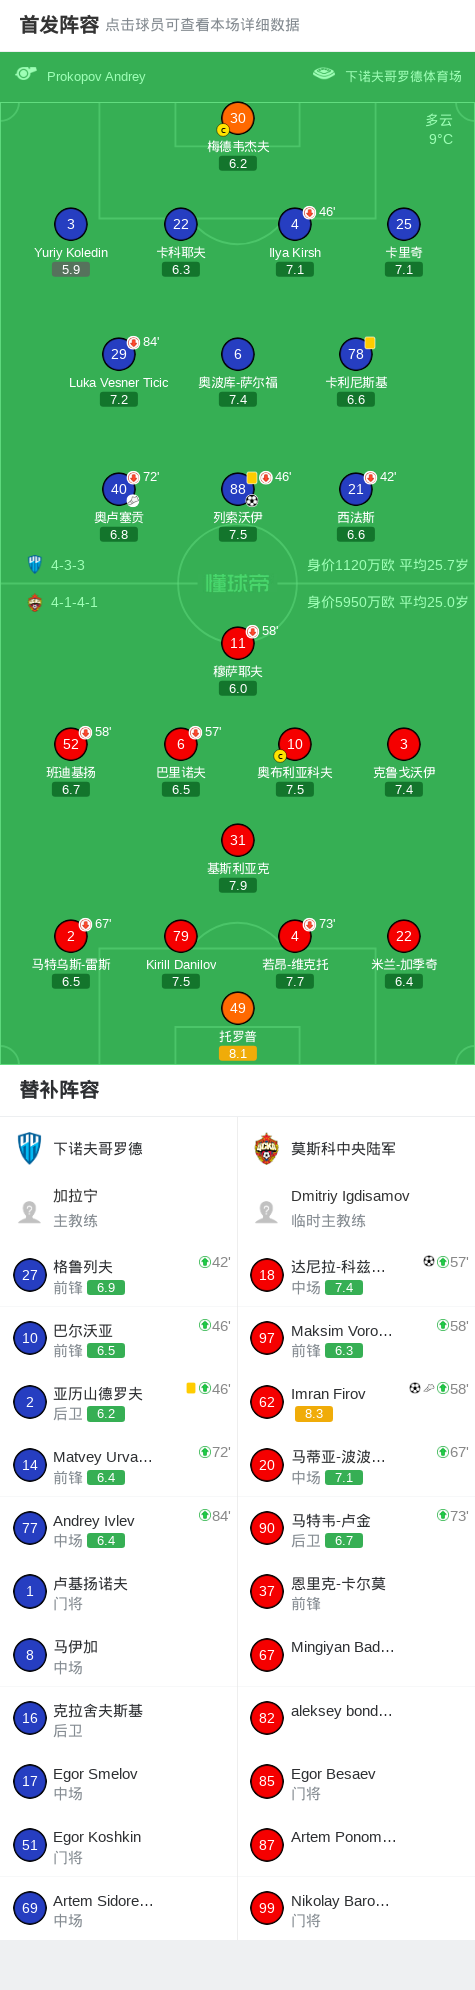This screenshot has width=475, height=1990.
Task: Open goalkeeper number 30 player badge
Action: click(238, 118)
